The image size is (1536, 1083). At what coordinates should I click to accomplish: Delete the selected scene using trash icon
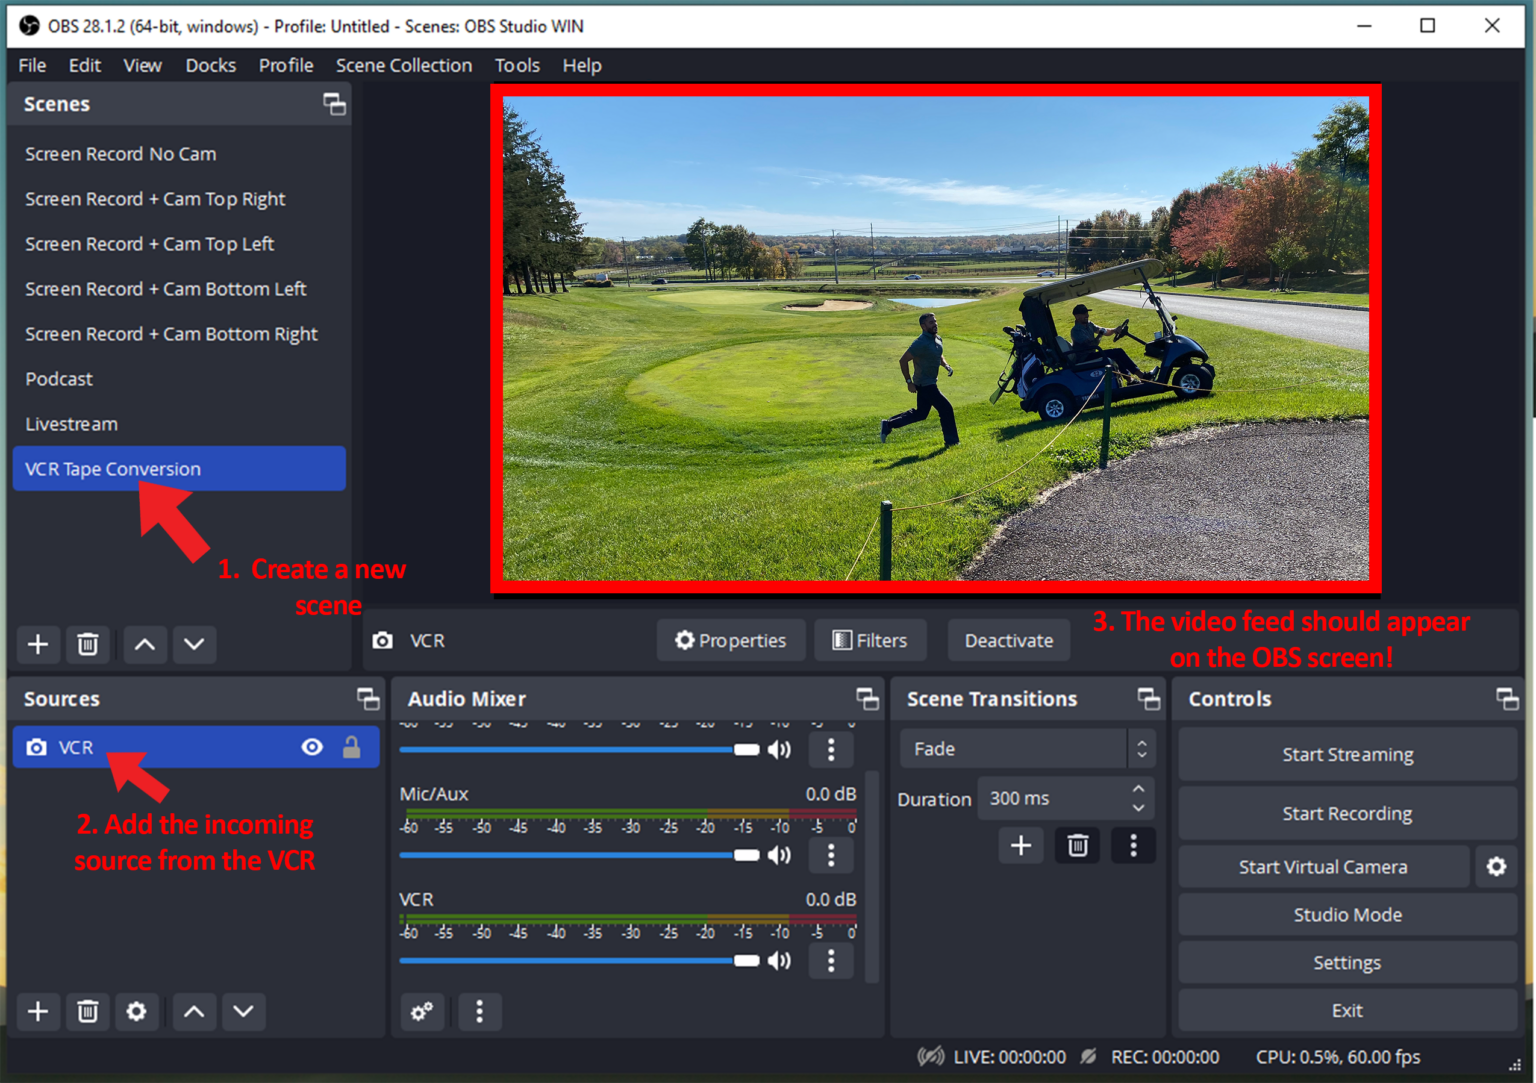(88, 644)
